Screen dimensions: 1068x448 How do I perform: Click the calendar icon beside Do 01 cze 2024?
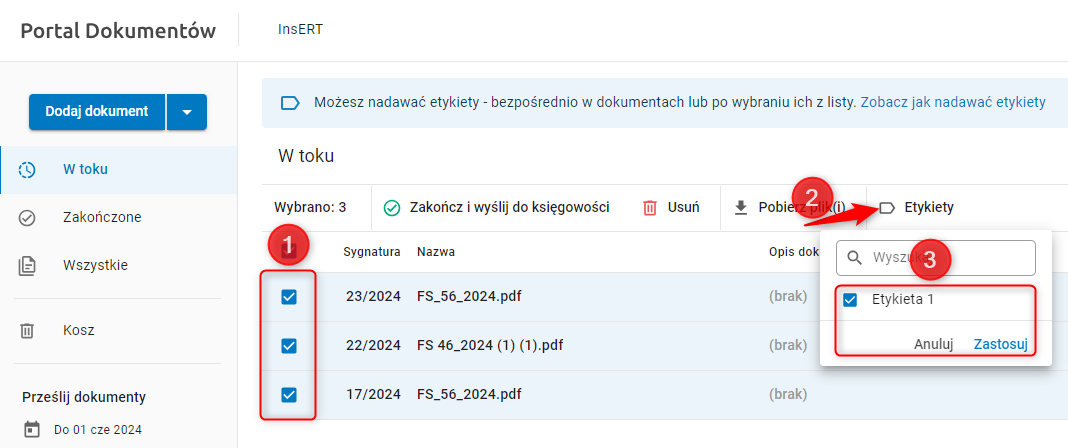click(32, 429)
